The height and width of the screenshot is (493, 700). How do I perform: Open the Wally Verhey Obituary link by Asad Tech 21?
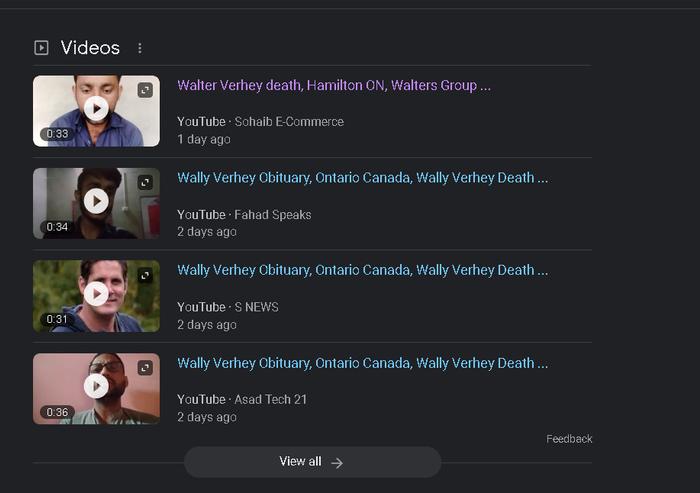pyautogui.click(x=362, y=363)
